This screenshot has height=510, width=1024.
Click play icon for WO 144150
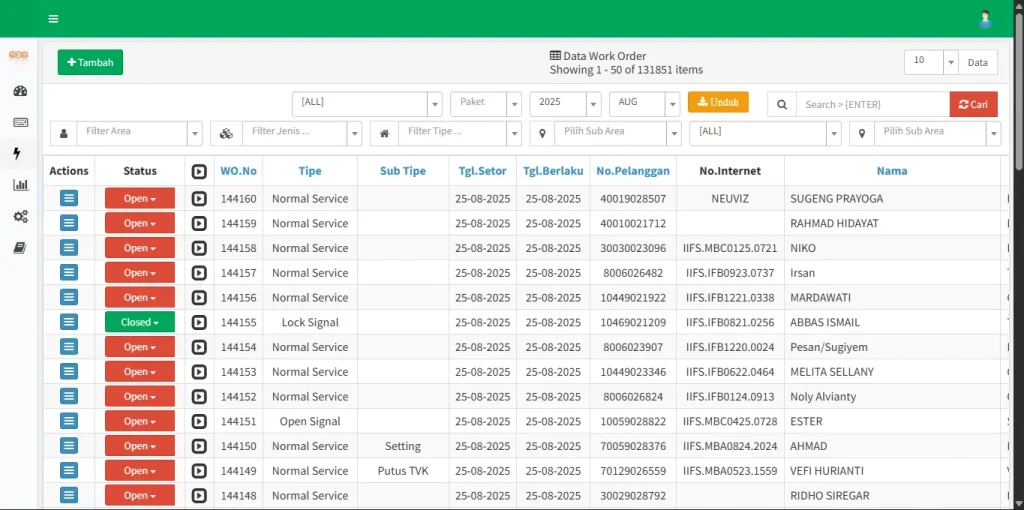click(x=199, y=446)
